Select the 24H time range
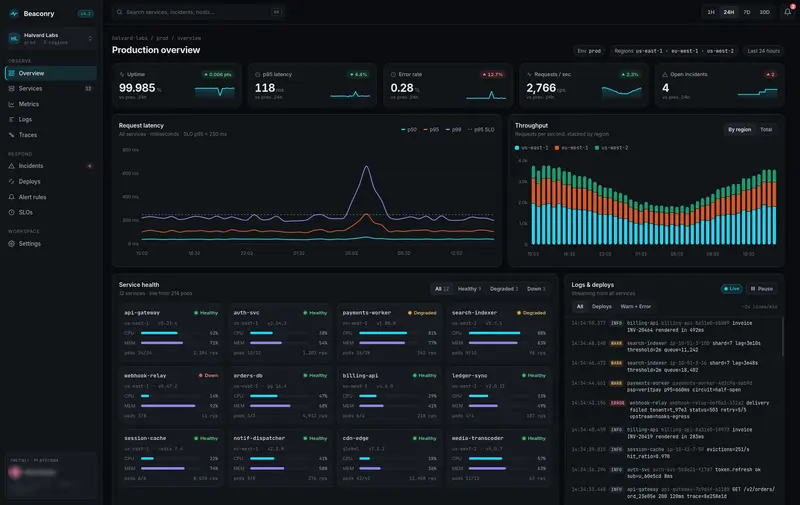The width and height of the screenshot is (800, 505). tap(729, 12)
